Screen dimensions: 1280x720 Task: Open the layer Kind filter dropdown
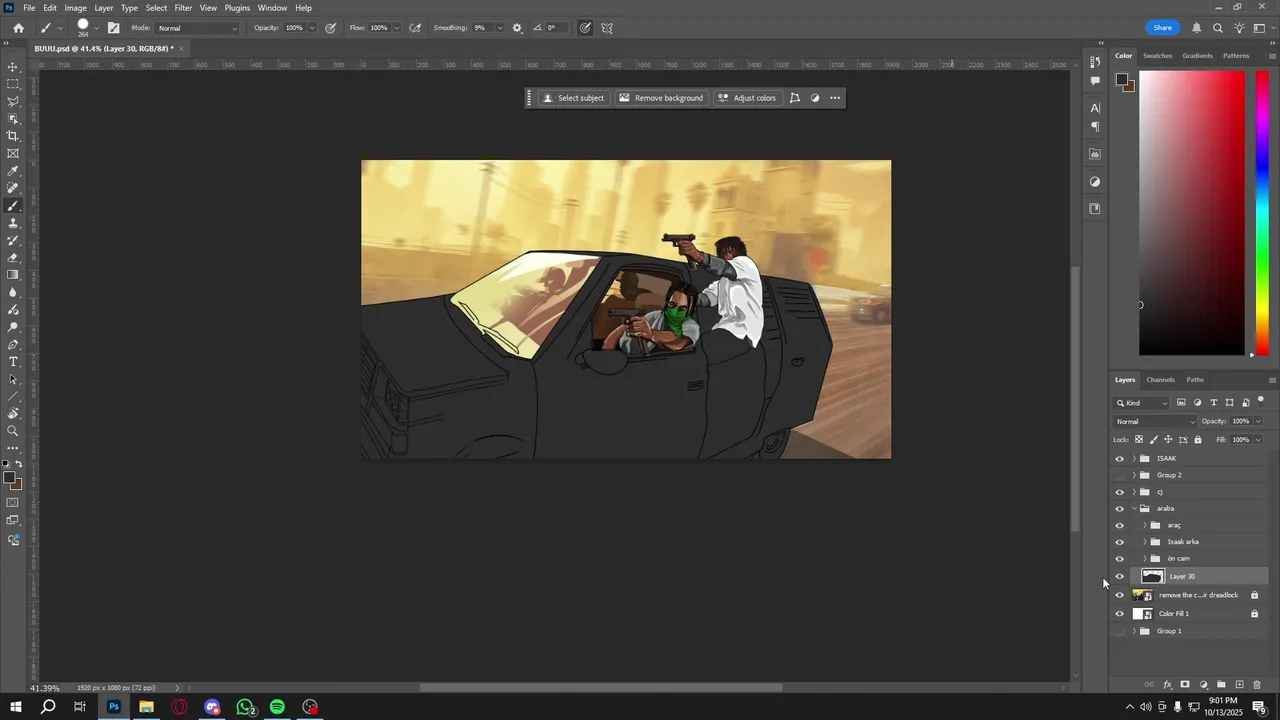[1142, 403]
